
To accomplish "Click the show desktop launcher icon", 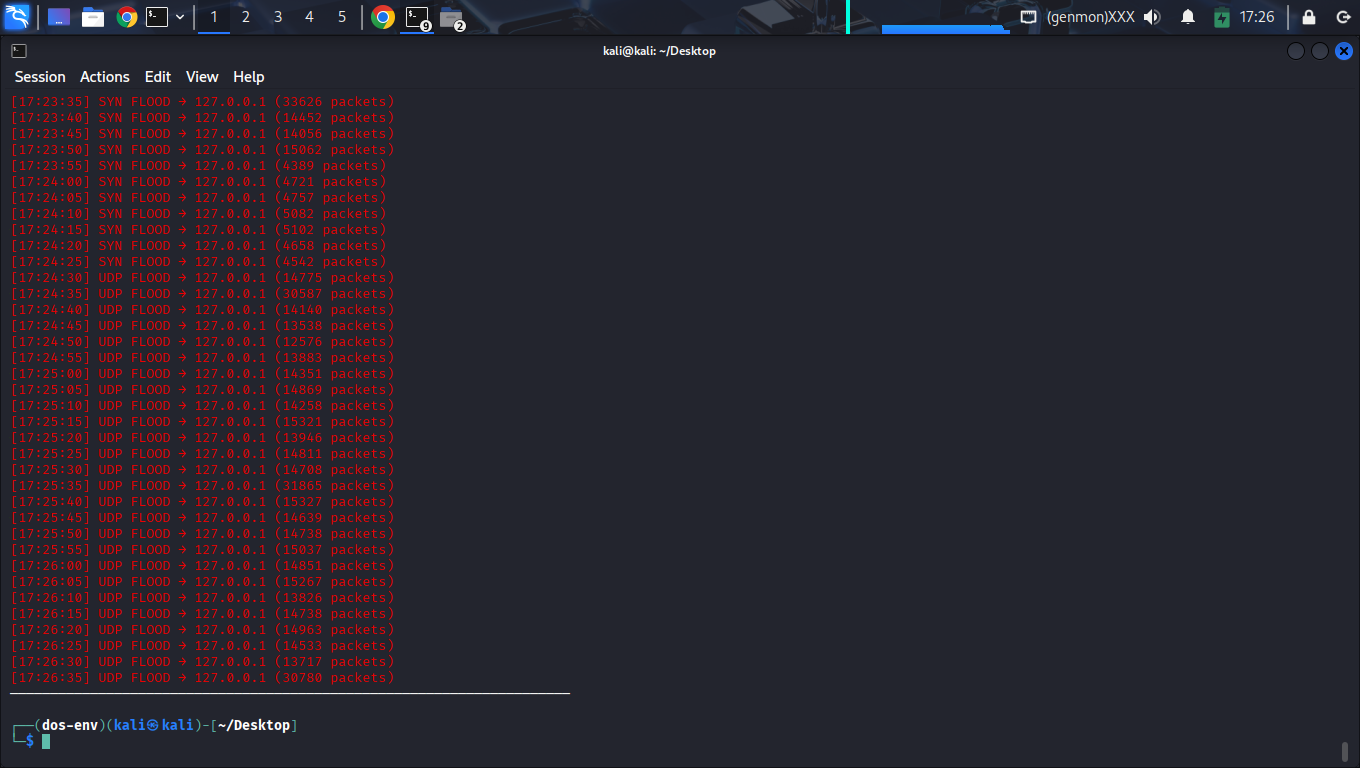I will (x=59, y=17).
